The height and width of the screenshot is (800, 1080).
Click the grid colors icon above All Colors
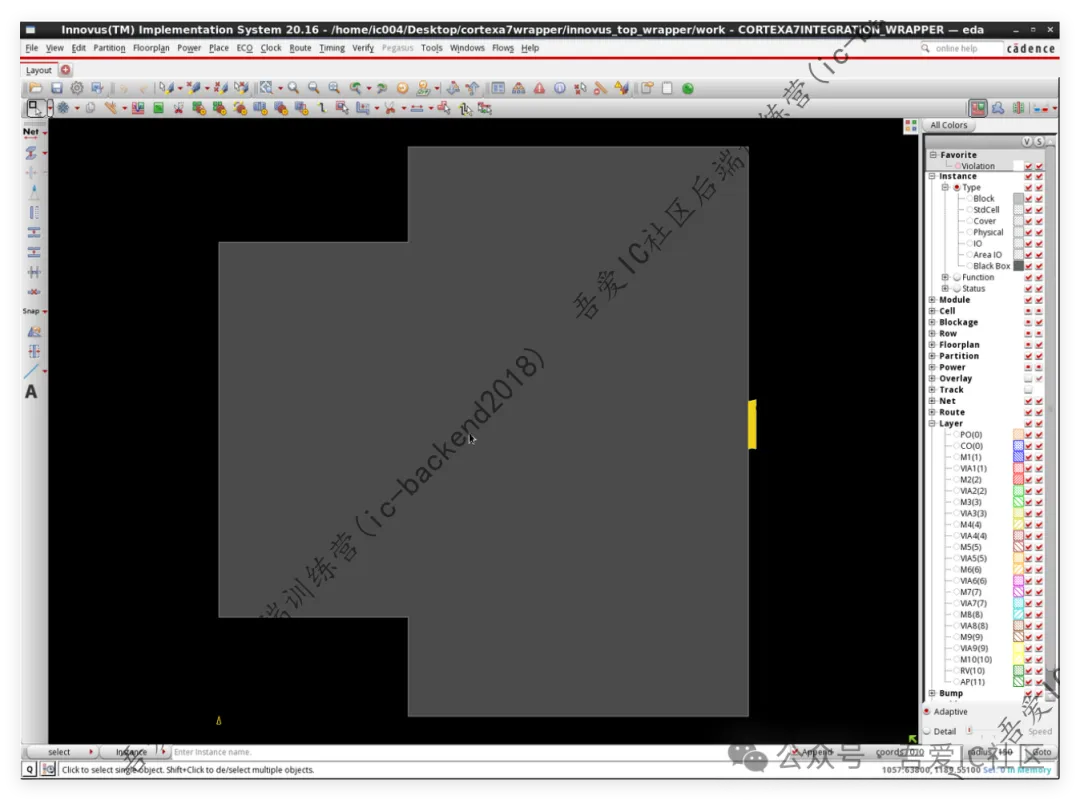point(911,125)
